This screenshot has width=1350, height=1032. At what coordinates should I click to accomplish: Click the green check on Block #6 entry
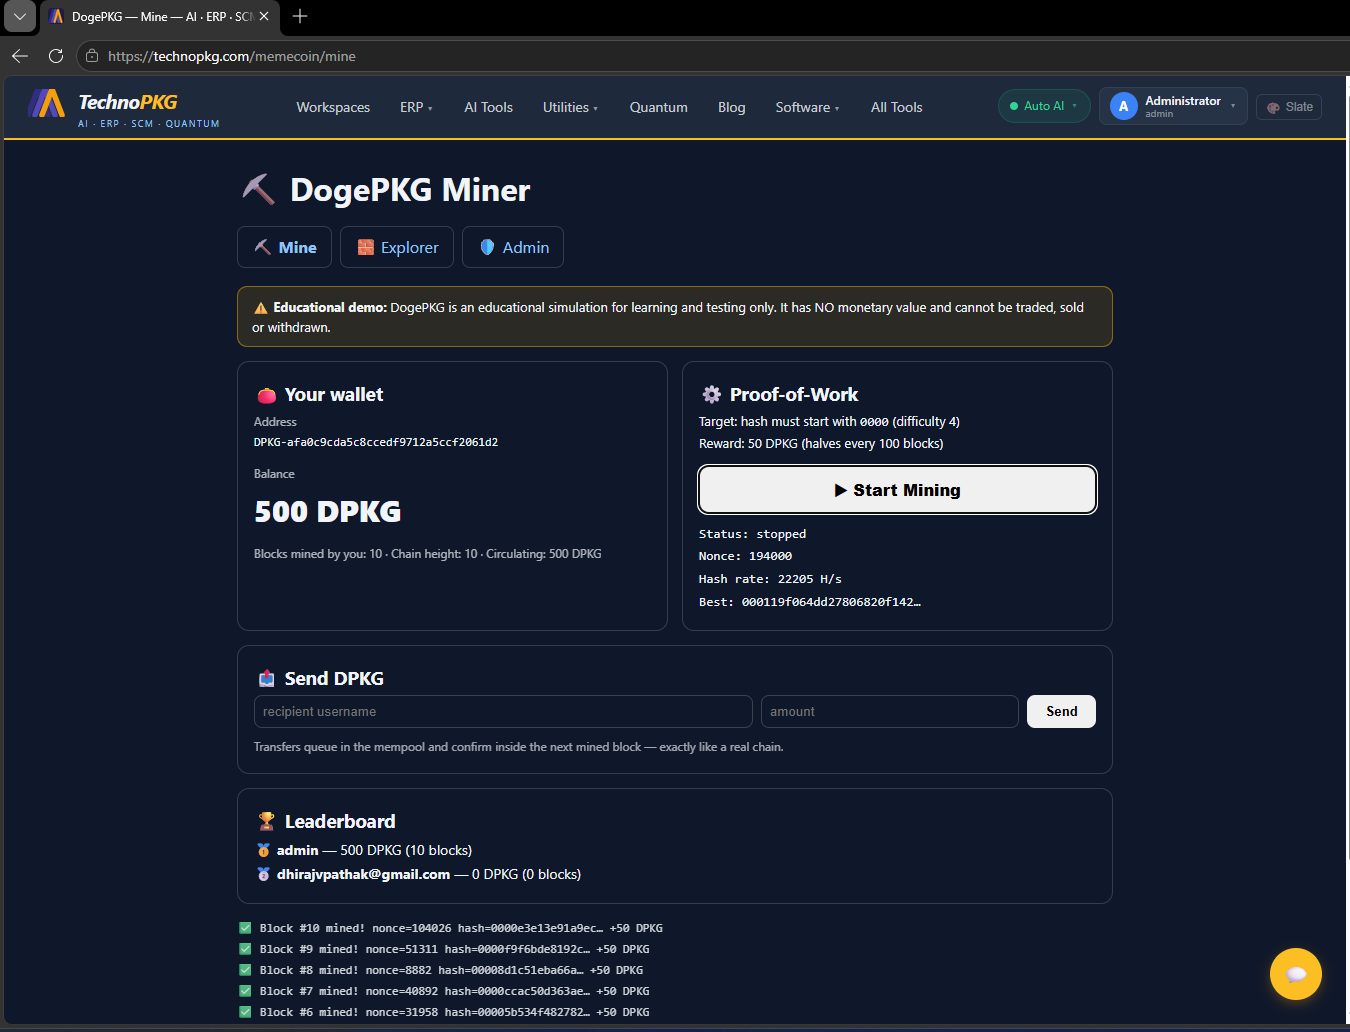click(245, 1012)
